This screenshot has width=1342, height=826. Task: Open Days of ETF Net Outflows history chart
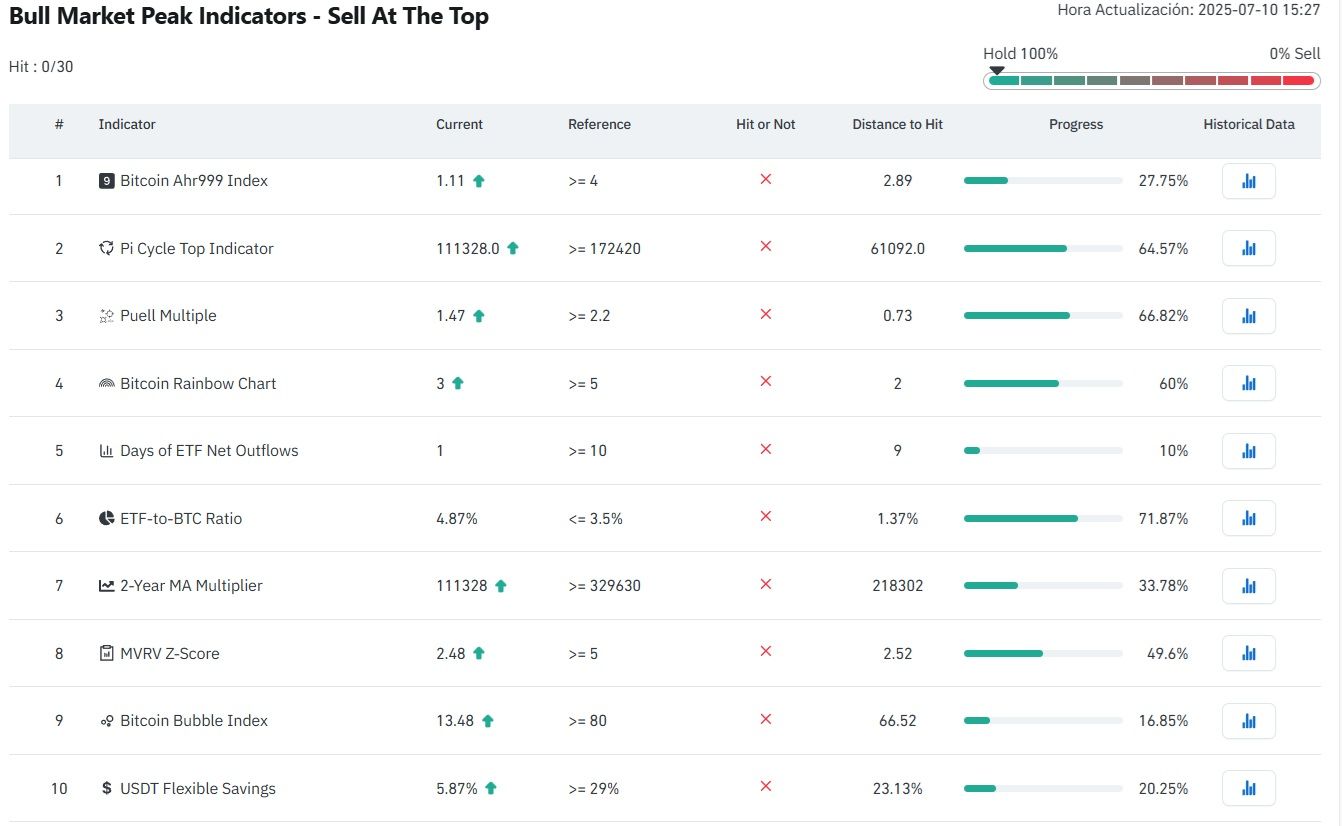[1248, 451]
